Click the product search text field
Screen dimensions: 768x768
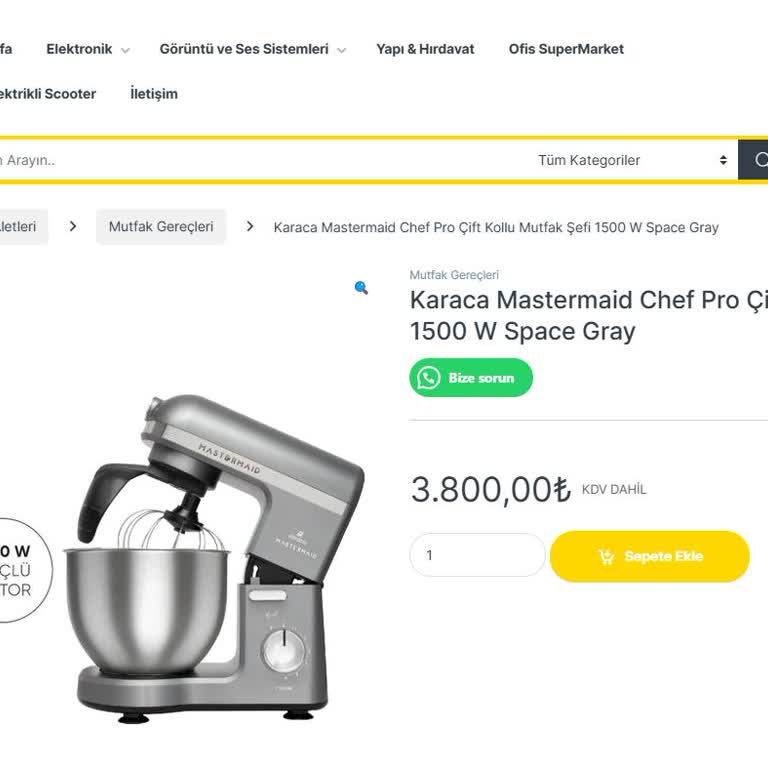pos(264,160)
